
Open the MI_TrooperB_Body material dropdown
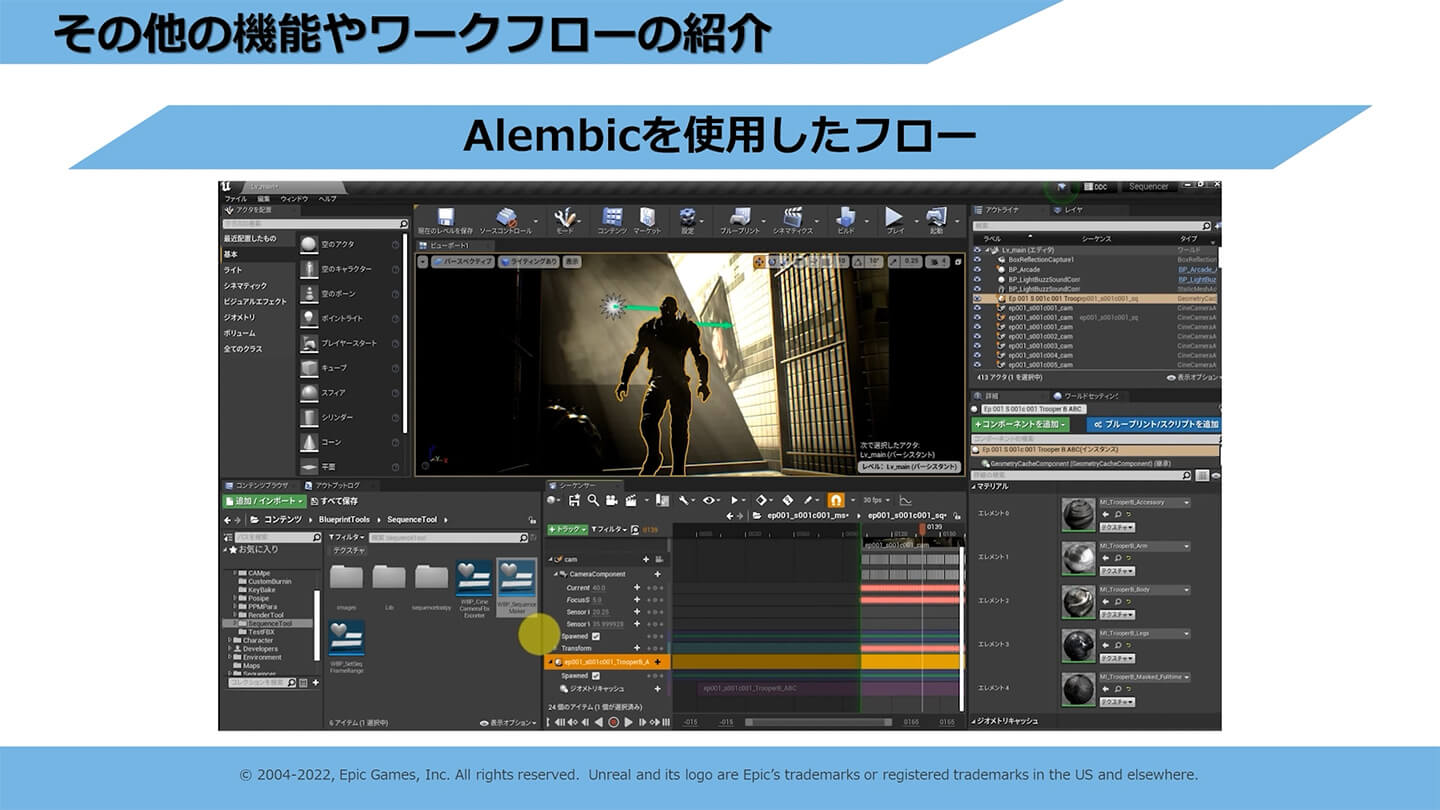pos(1145,590)
